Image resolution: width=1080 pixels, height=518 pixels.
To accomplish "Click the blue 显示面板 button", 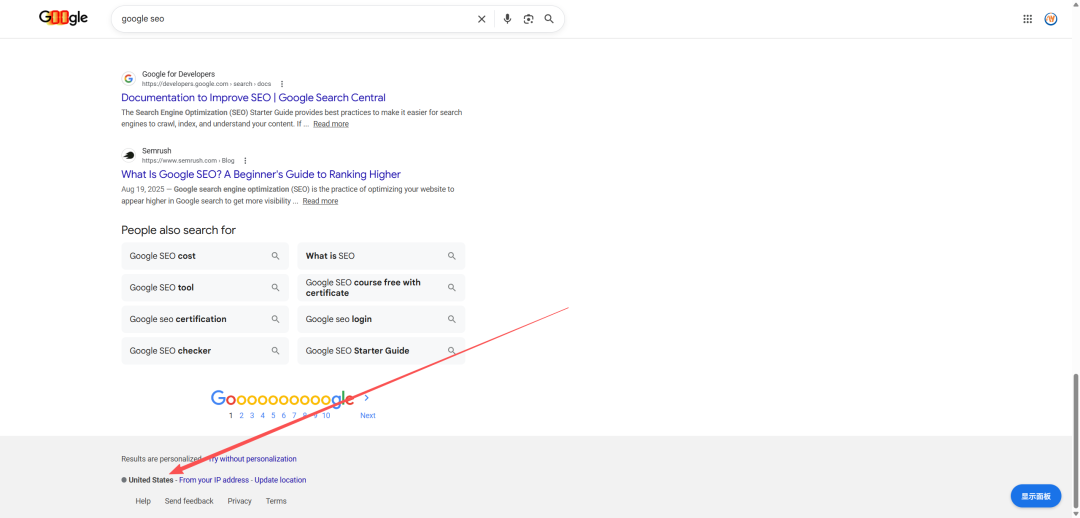I will point(1036,496).
